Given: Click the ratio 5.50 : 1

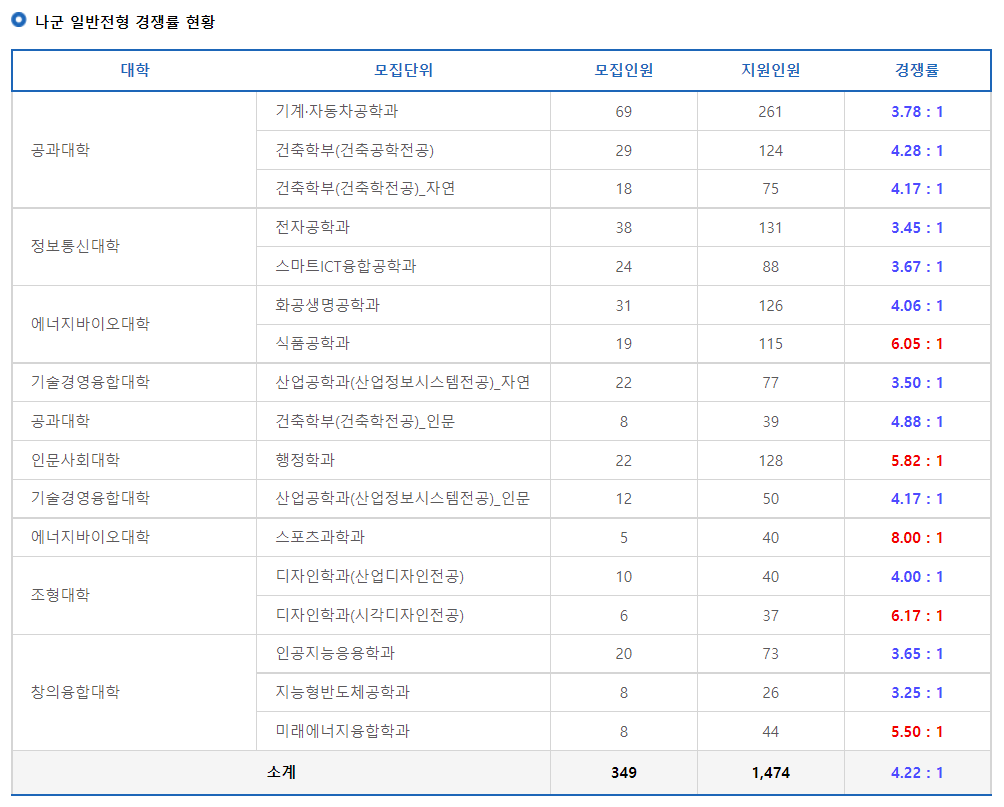Looking at the screenshot, I should pyautogui.click(x=917, y=731).
